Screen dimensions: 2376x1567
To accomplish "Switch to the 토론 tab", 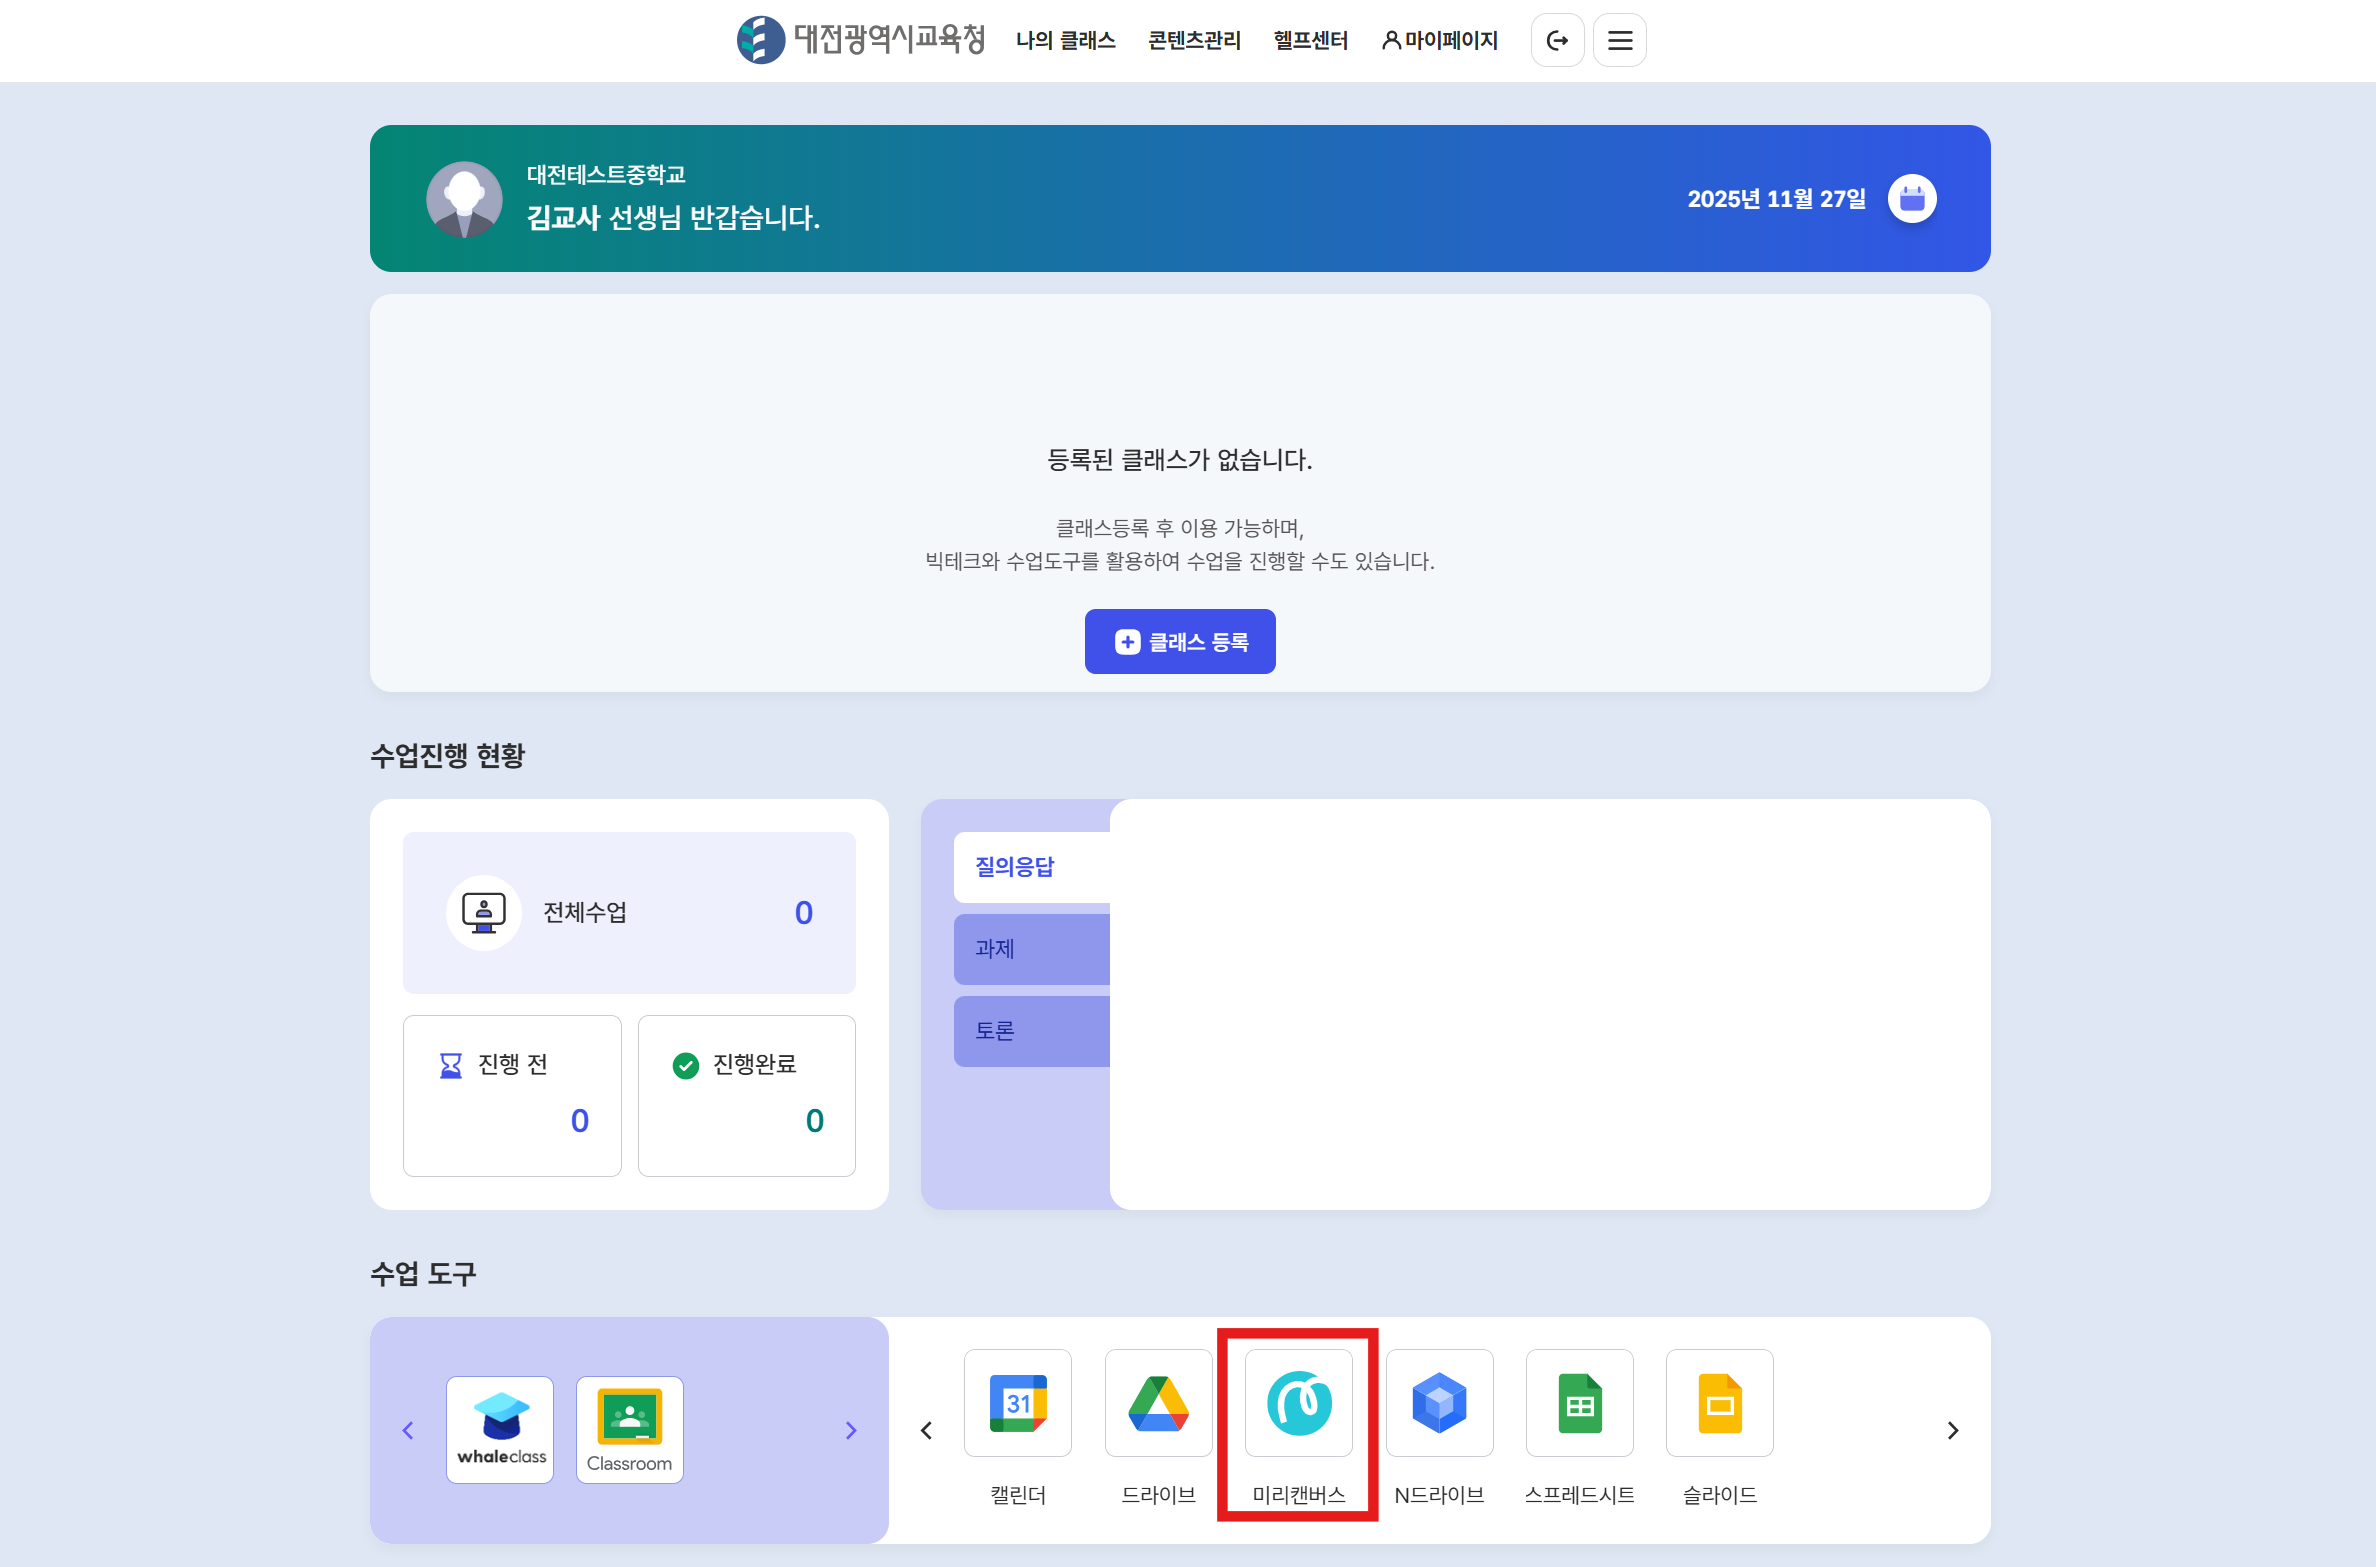I will point(1031,1030).
